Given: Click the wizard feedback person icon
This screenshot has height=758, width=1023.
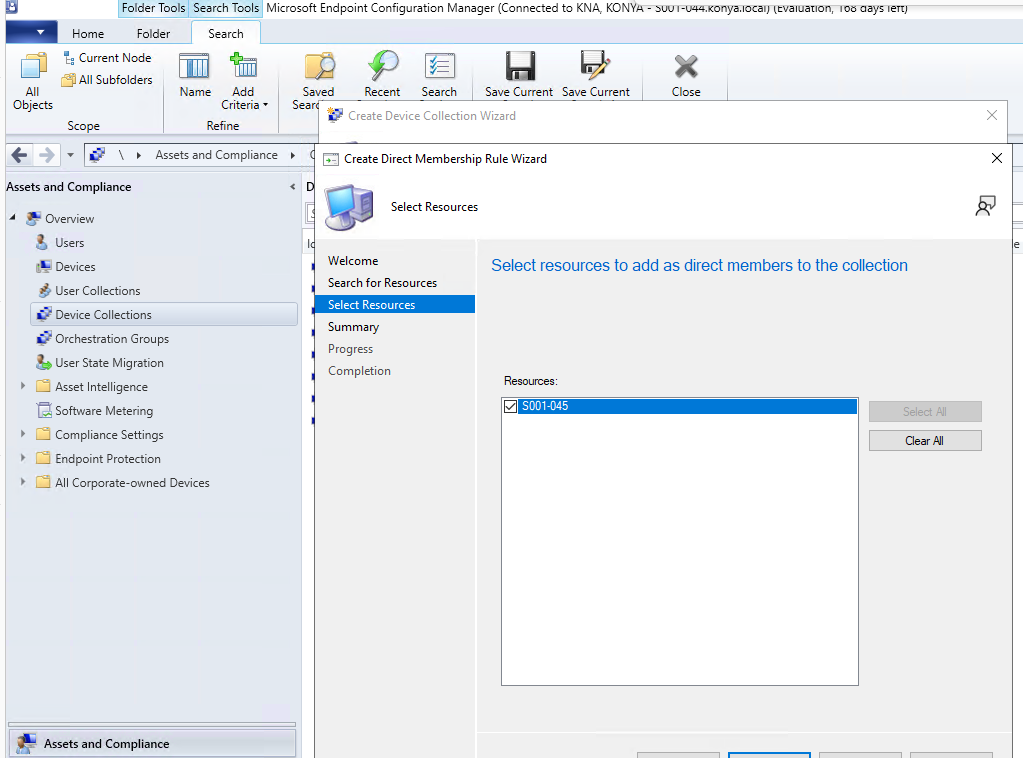Looking at the screenshot, I should (985, 206).
